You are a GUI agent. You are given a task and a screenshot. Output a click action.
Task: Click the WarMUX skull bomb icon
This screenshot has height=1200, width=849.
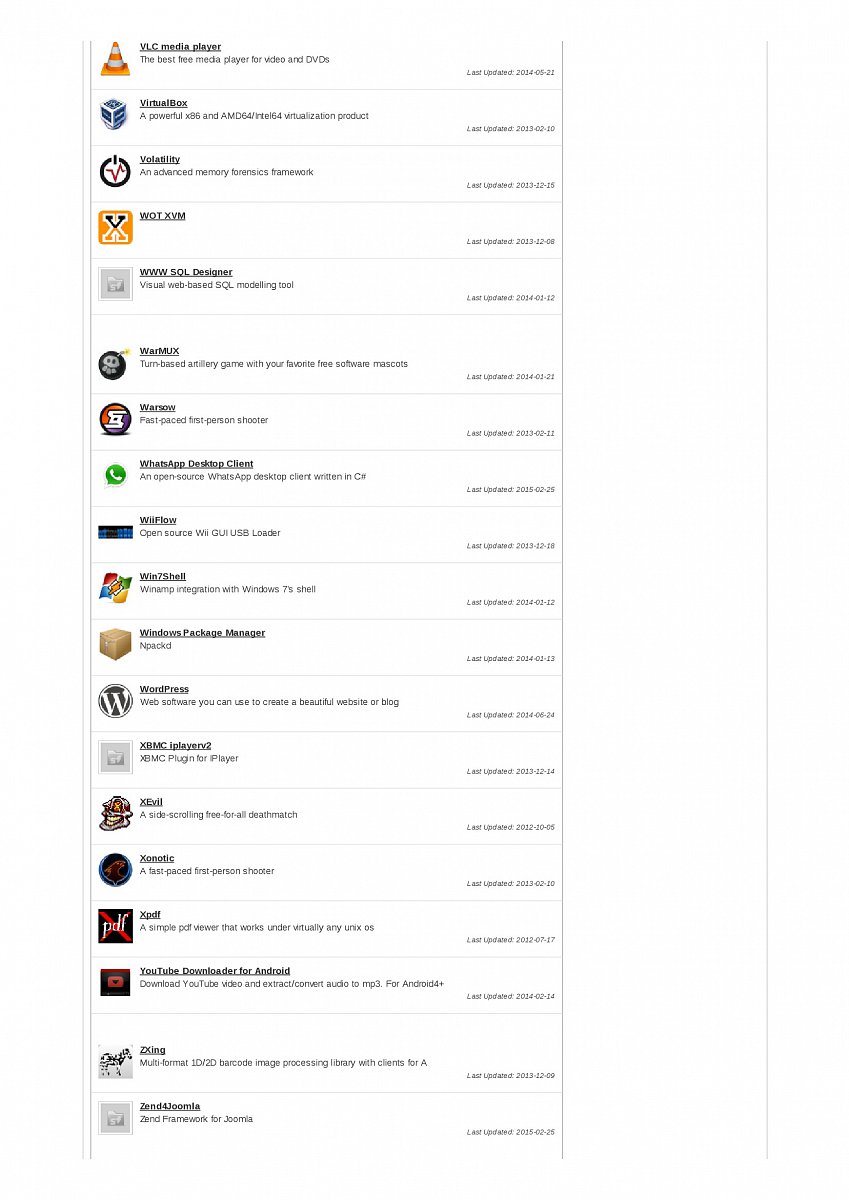115,363
